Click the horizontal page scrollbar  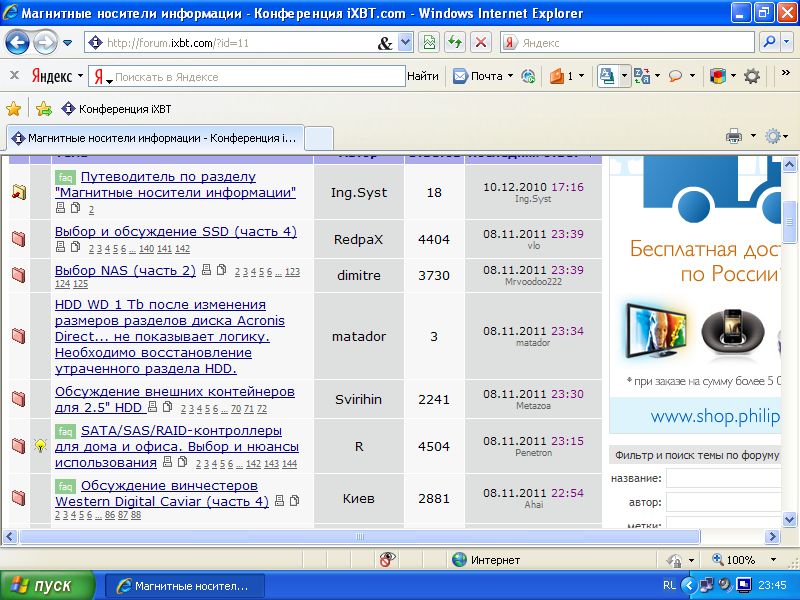(x=360, y=537)
